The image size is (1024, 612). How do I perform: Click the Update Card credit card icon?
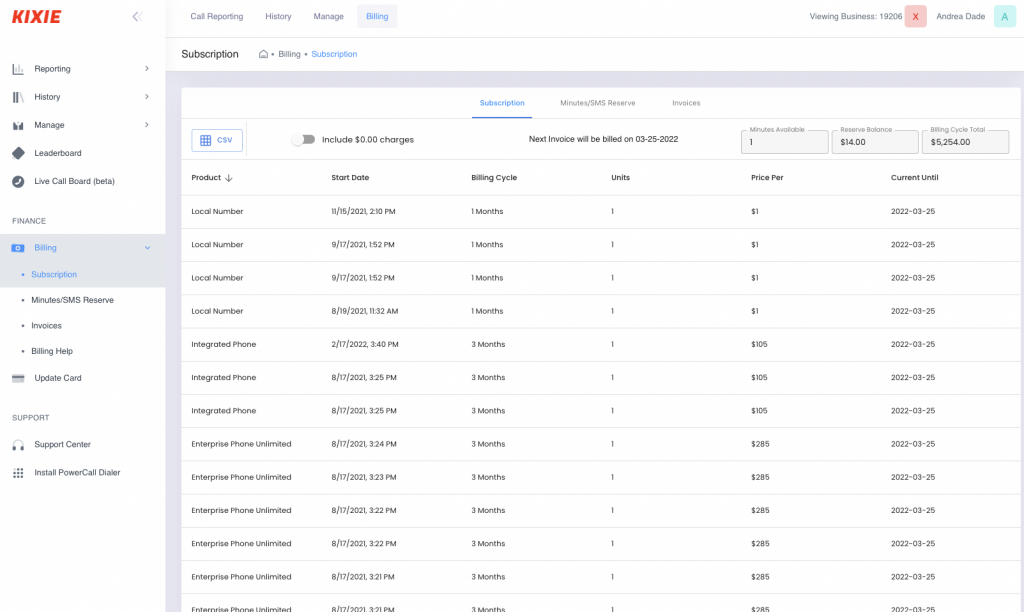point(18,378)
